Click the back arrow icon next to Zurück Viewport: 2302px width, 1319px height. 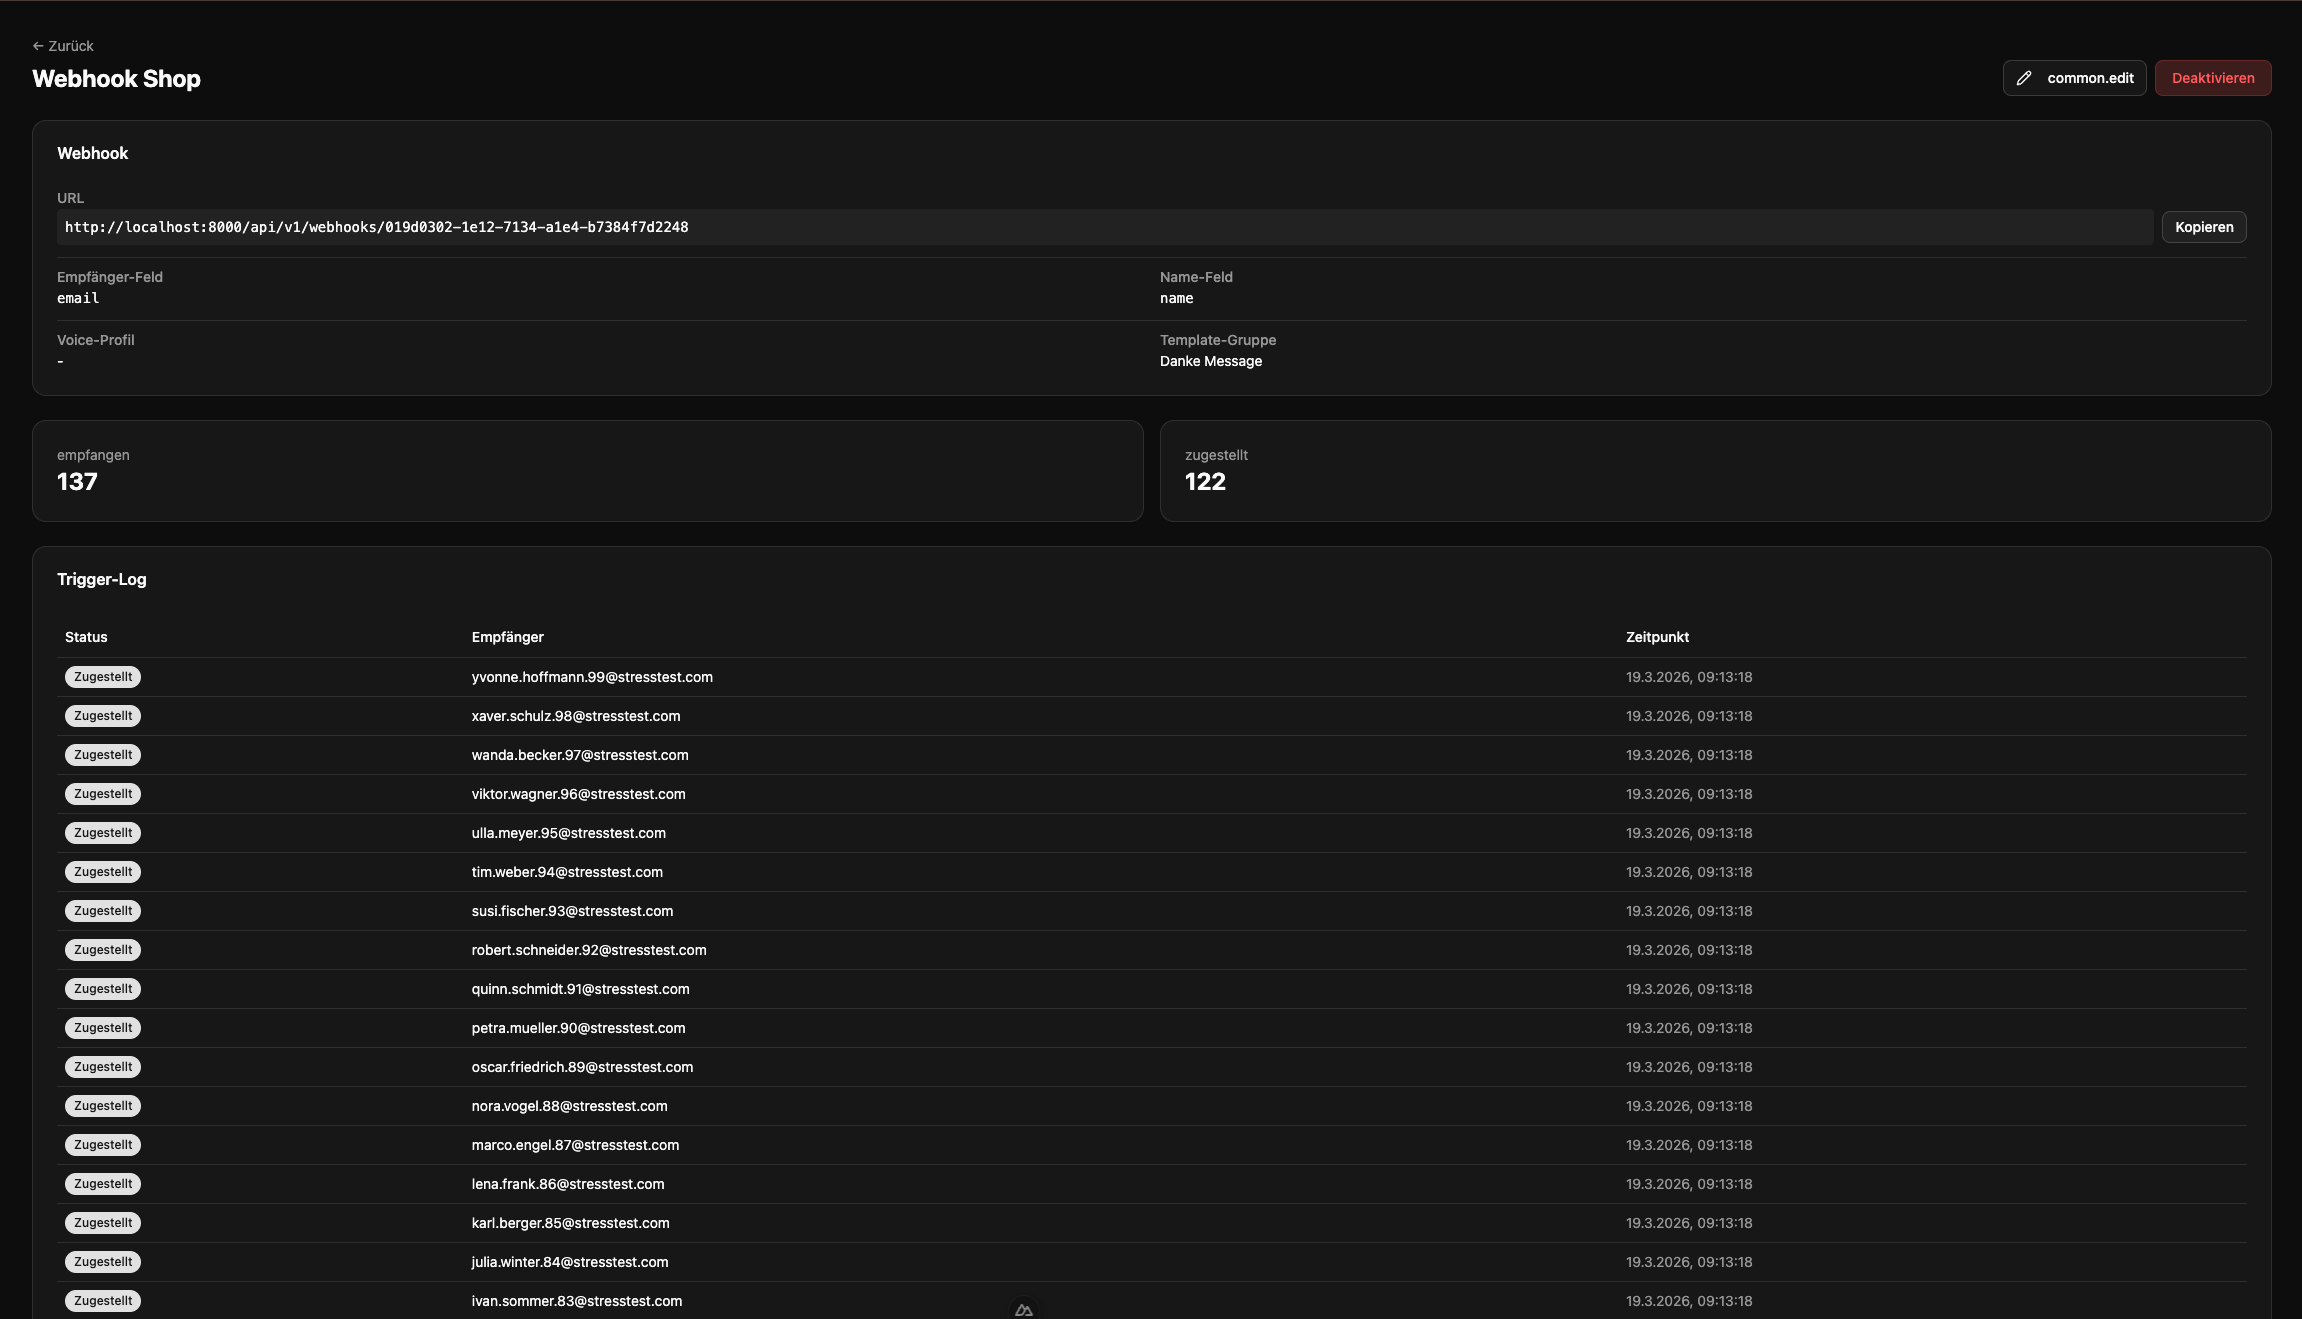(x=38, y=46)
